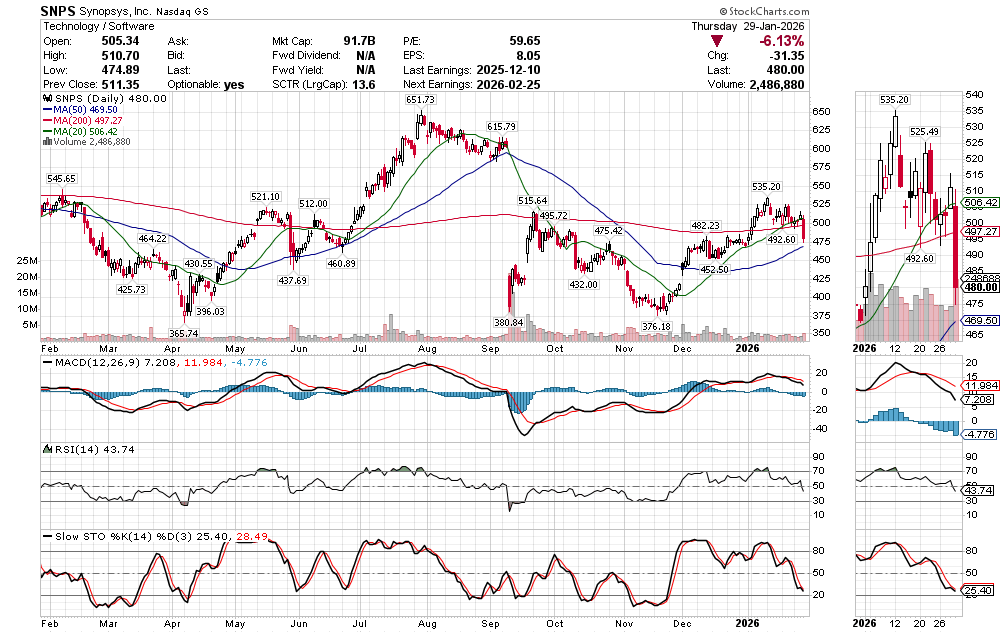Click the -6.13% percent change value
Image resolution: width=1000 pixels, height=633 pixels.
pos(782,41)
